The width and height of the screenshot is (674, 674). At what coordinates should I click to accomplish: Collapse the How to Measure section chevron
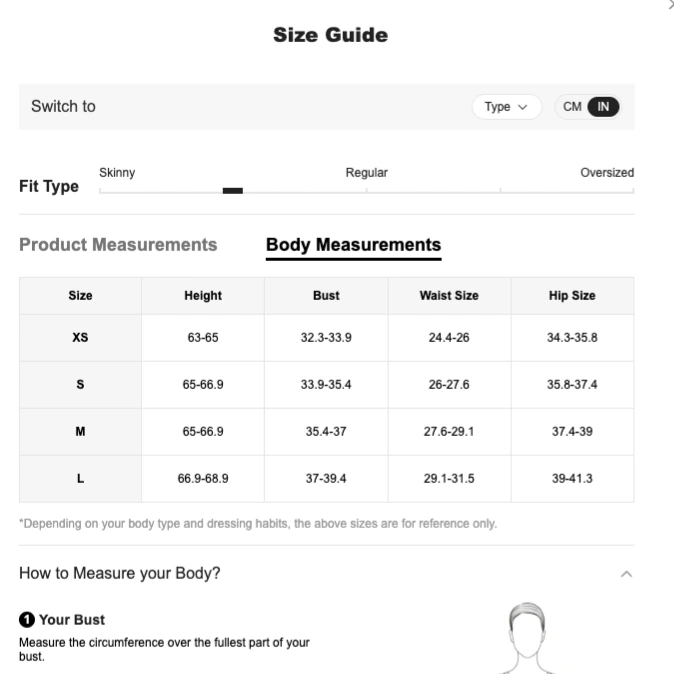click(626, 574)
